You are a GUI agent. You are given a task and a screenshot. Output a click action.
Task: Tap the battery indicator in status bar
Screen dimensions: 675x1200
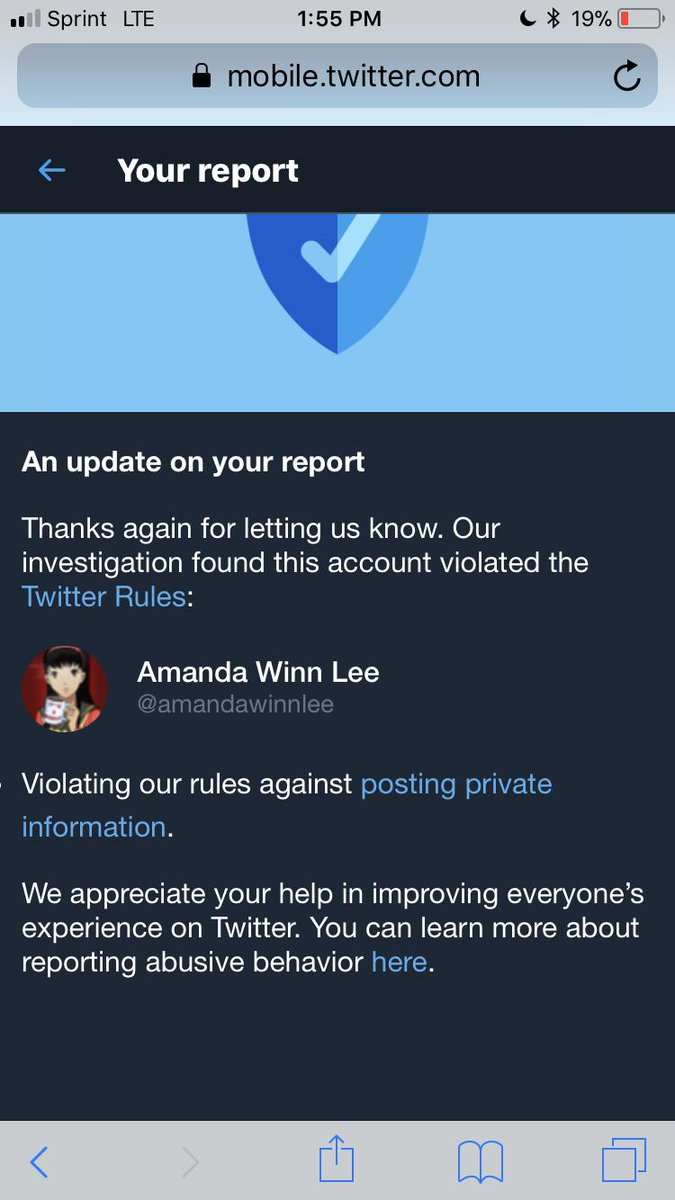point(639,18)
